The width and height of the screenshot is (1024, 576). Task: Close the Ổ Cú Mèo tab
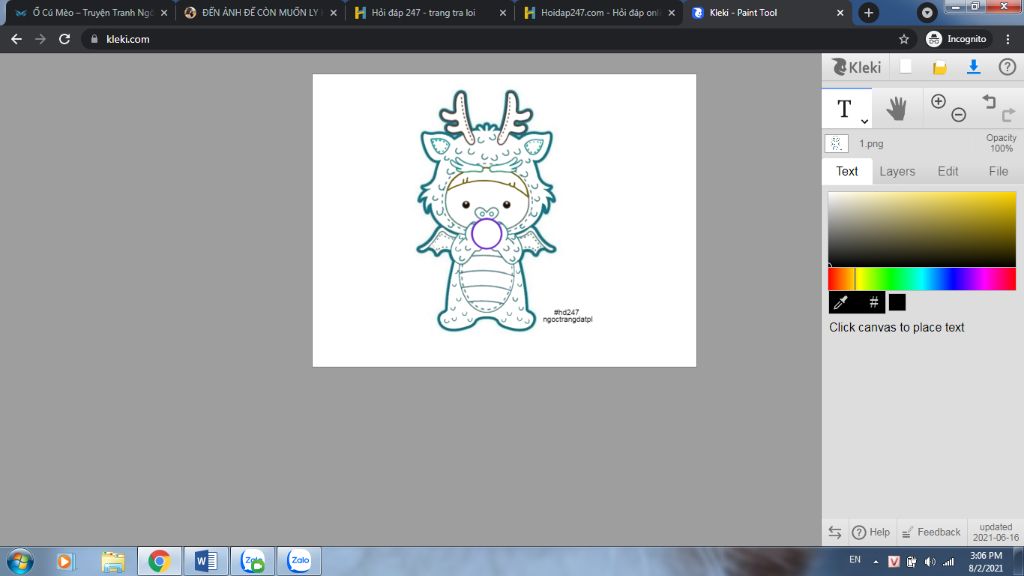pyautogui.click(x=163, y=12)
